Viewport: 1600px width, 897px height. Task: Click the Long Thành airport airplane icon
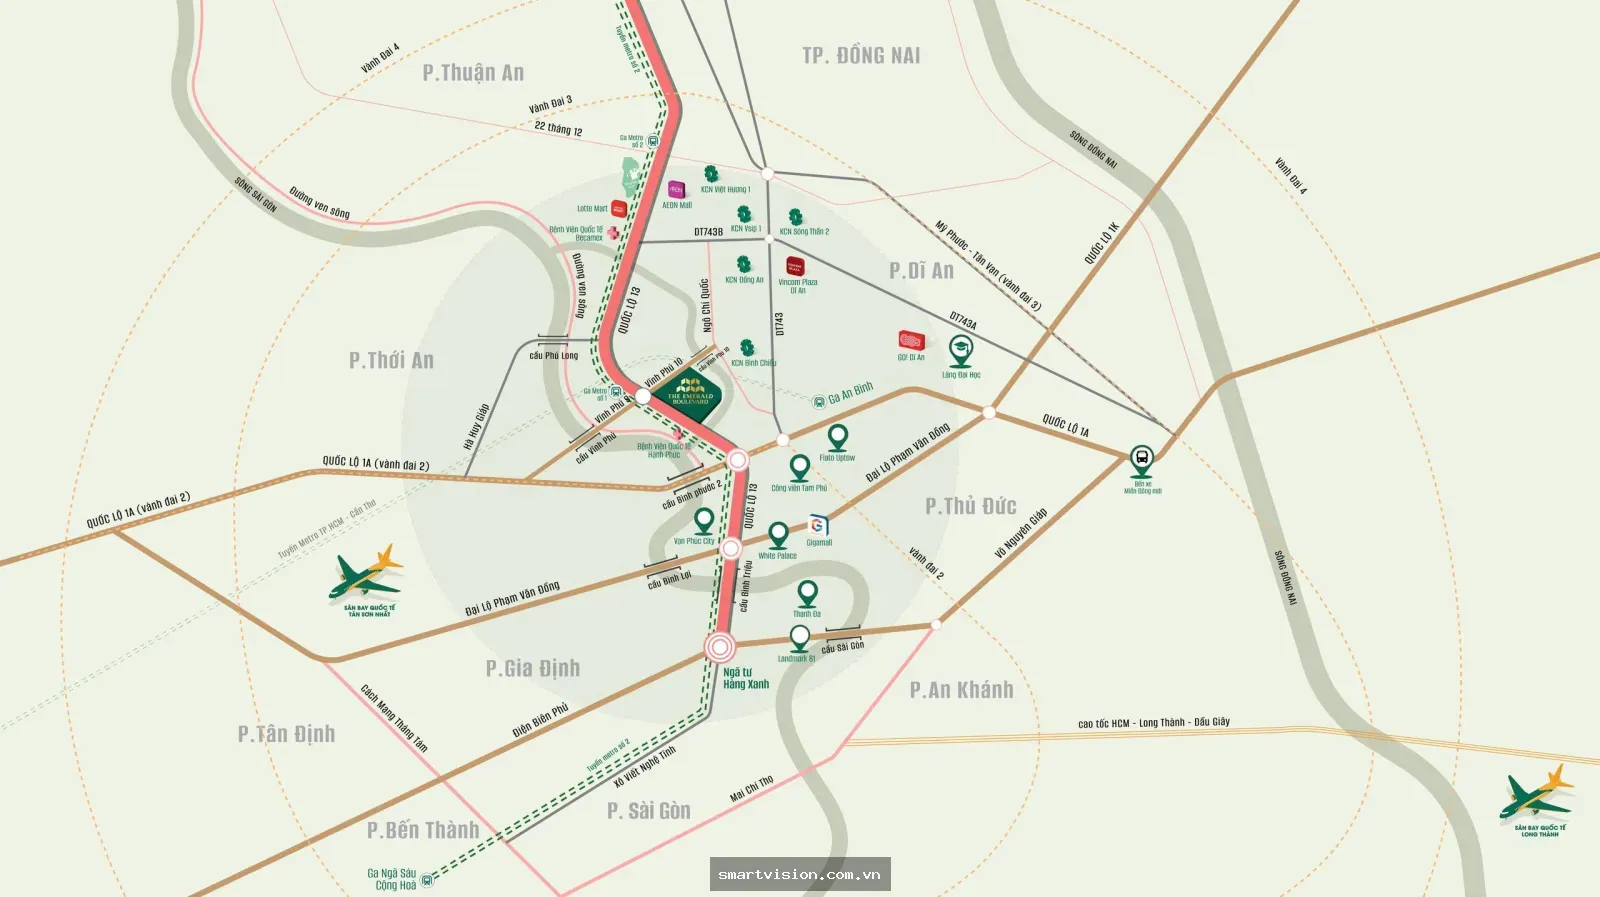pyautogui.click(x=1536, y=793)
